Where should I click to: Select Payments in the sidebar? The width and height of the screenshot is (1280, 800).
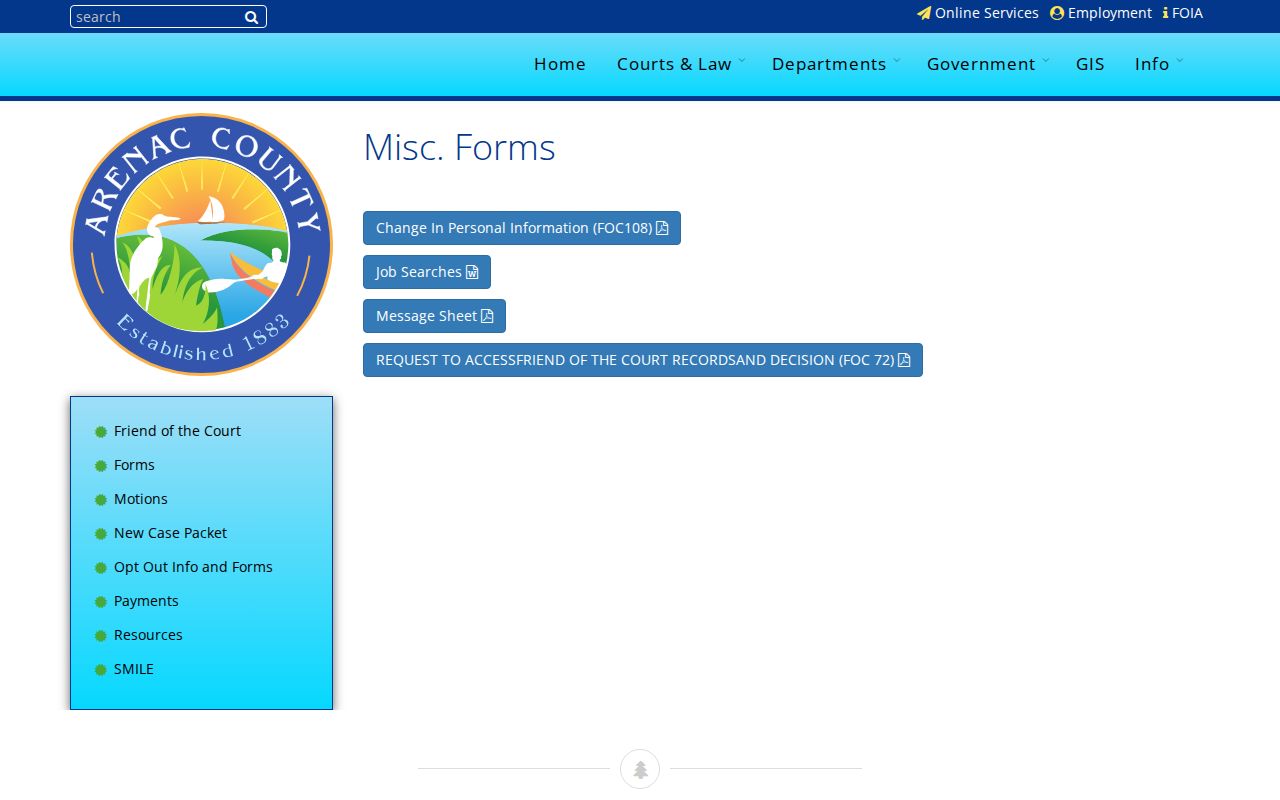click(146, 601)
